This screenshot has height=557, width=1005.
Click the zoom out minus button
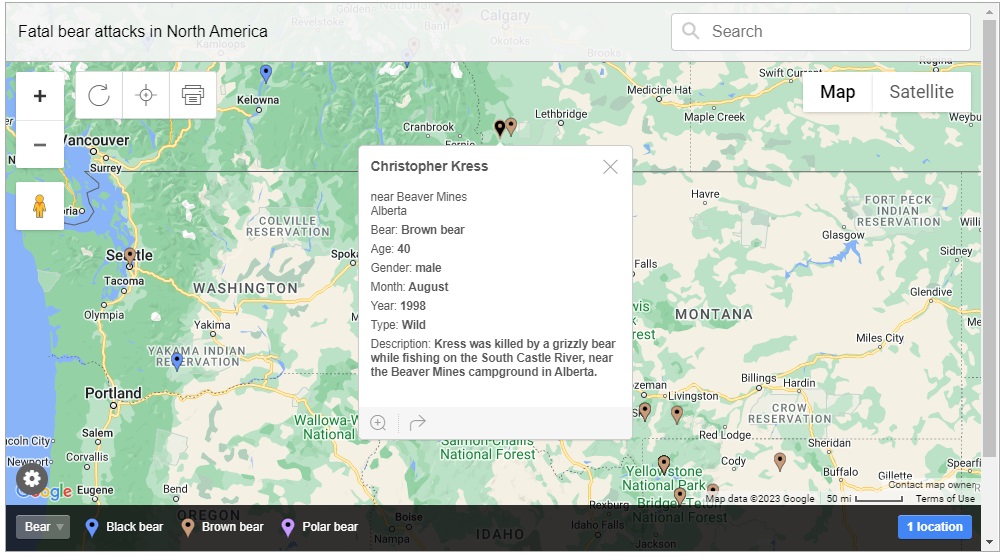[40, 145]
